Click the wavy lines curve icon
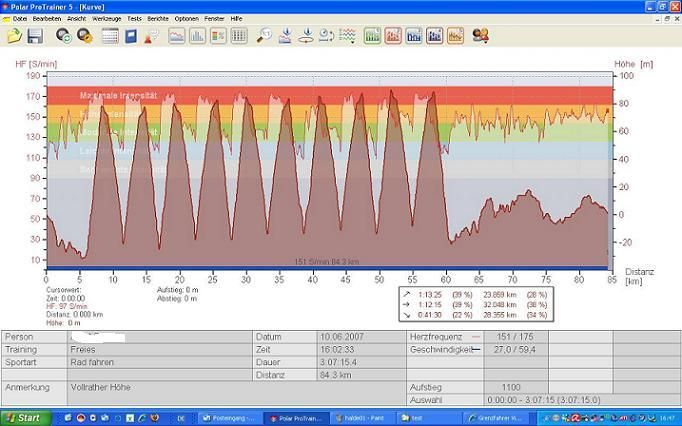Image resolution: width=682 pixels, height=426 pixels. 348,36
